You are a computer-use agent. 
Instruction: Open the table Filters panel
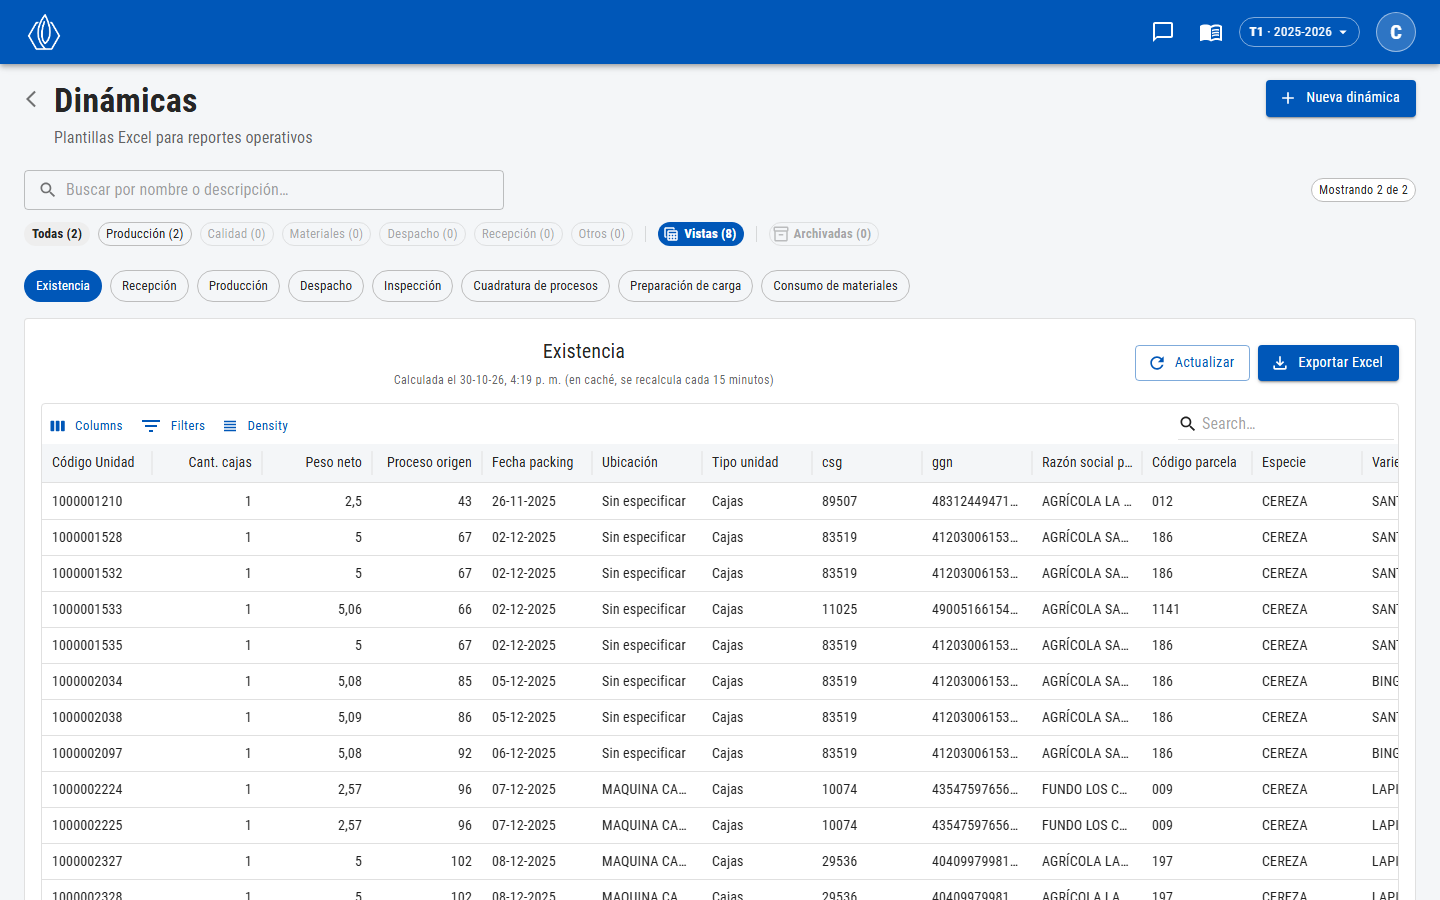(x=174, y=426)
